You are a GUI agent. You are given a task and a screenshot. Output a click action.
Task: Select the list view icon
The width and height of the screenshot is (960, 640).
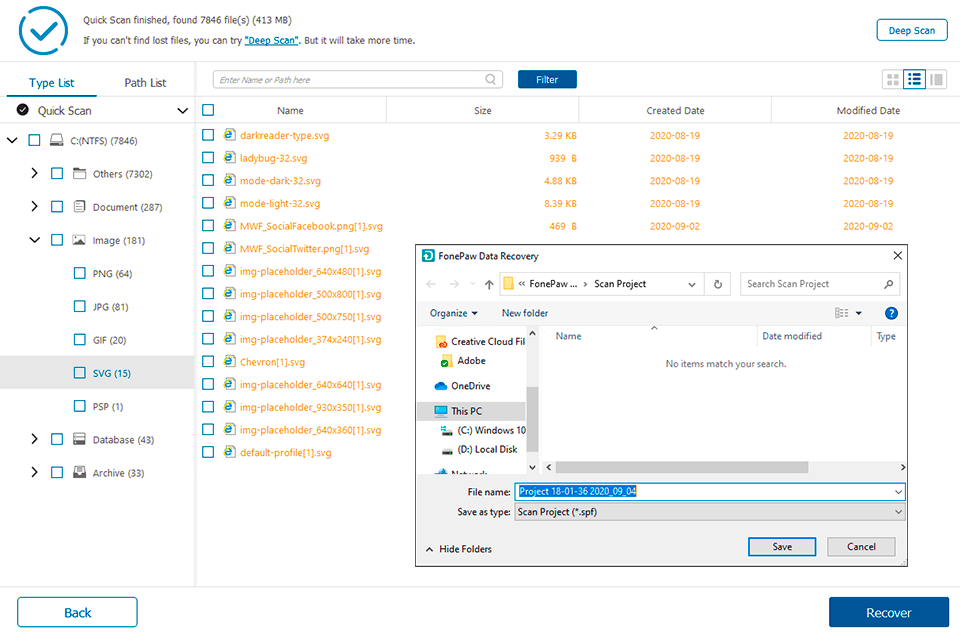pyautogui.click(x=914, y=79)
